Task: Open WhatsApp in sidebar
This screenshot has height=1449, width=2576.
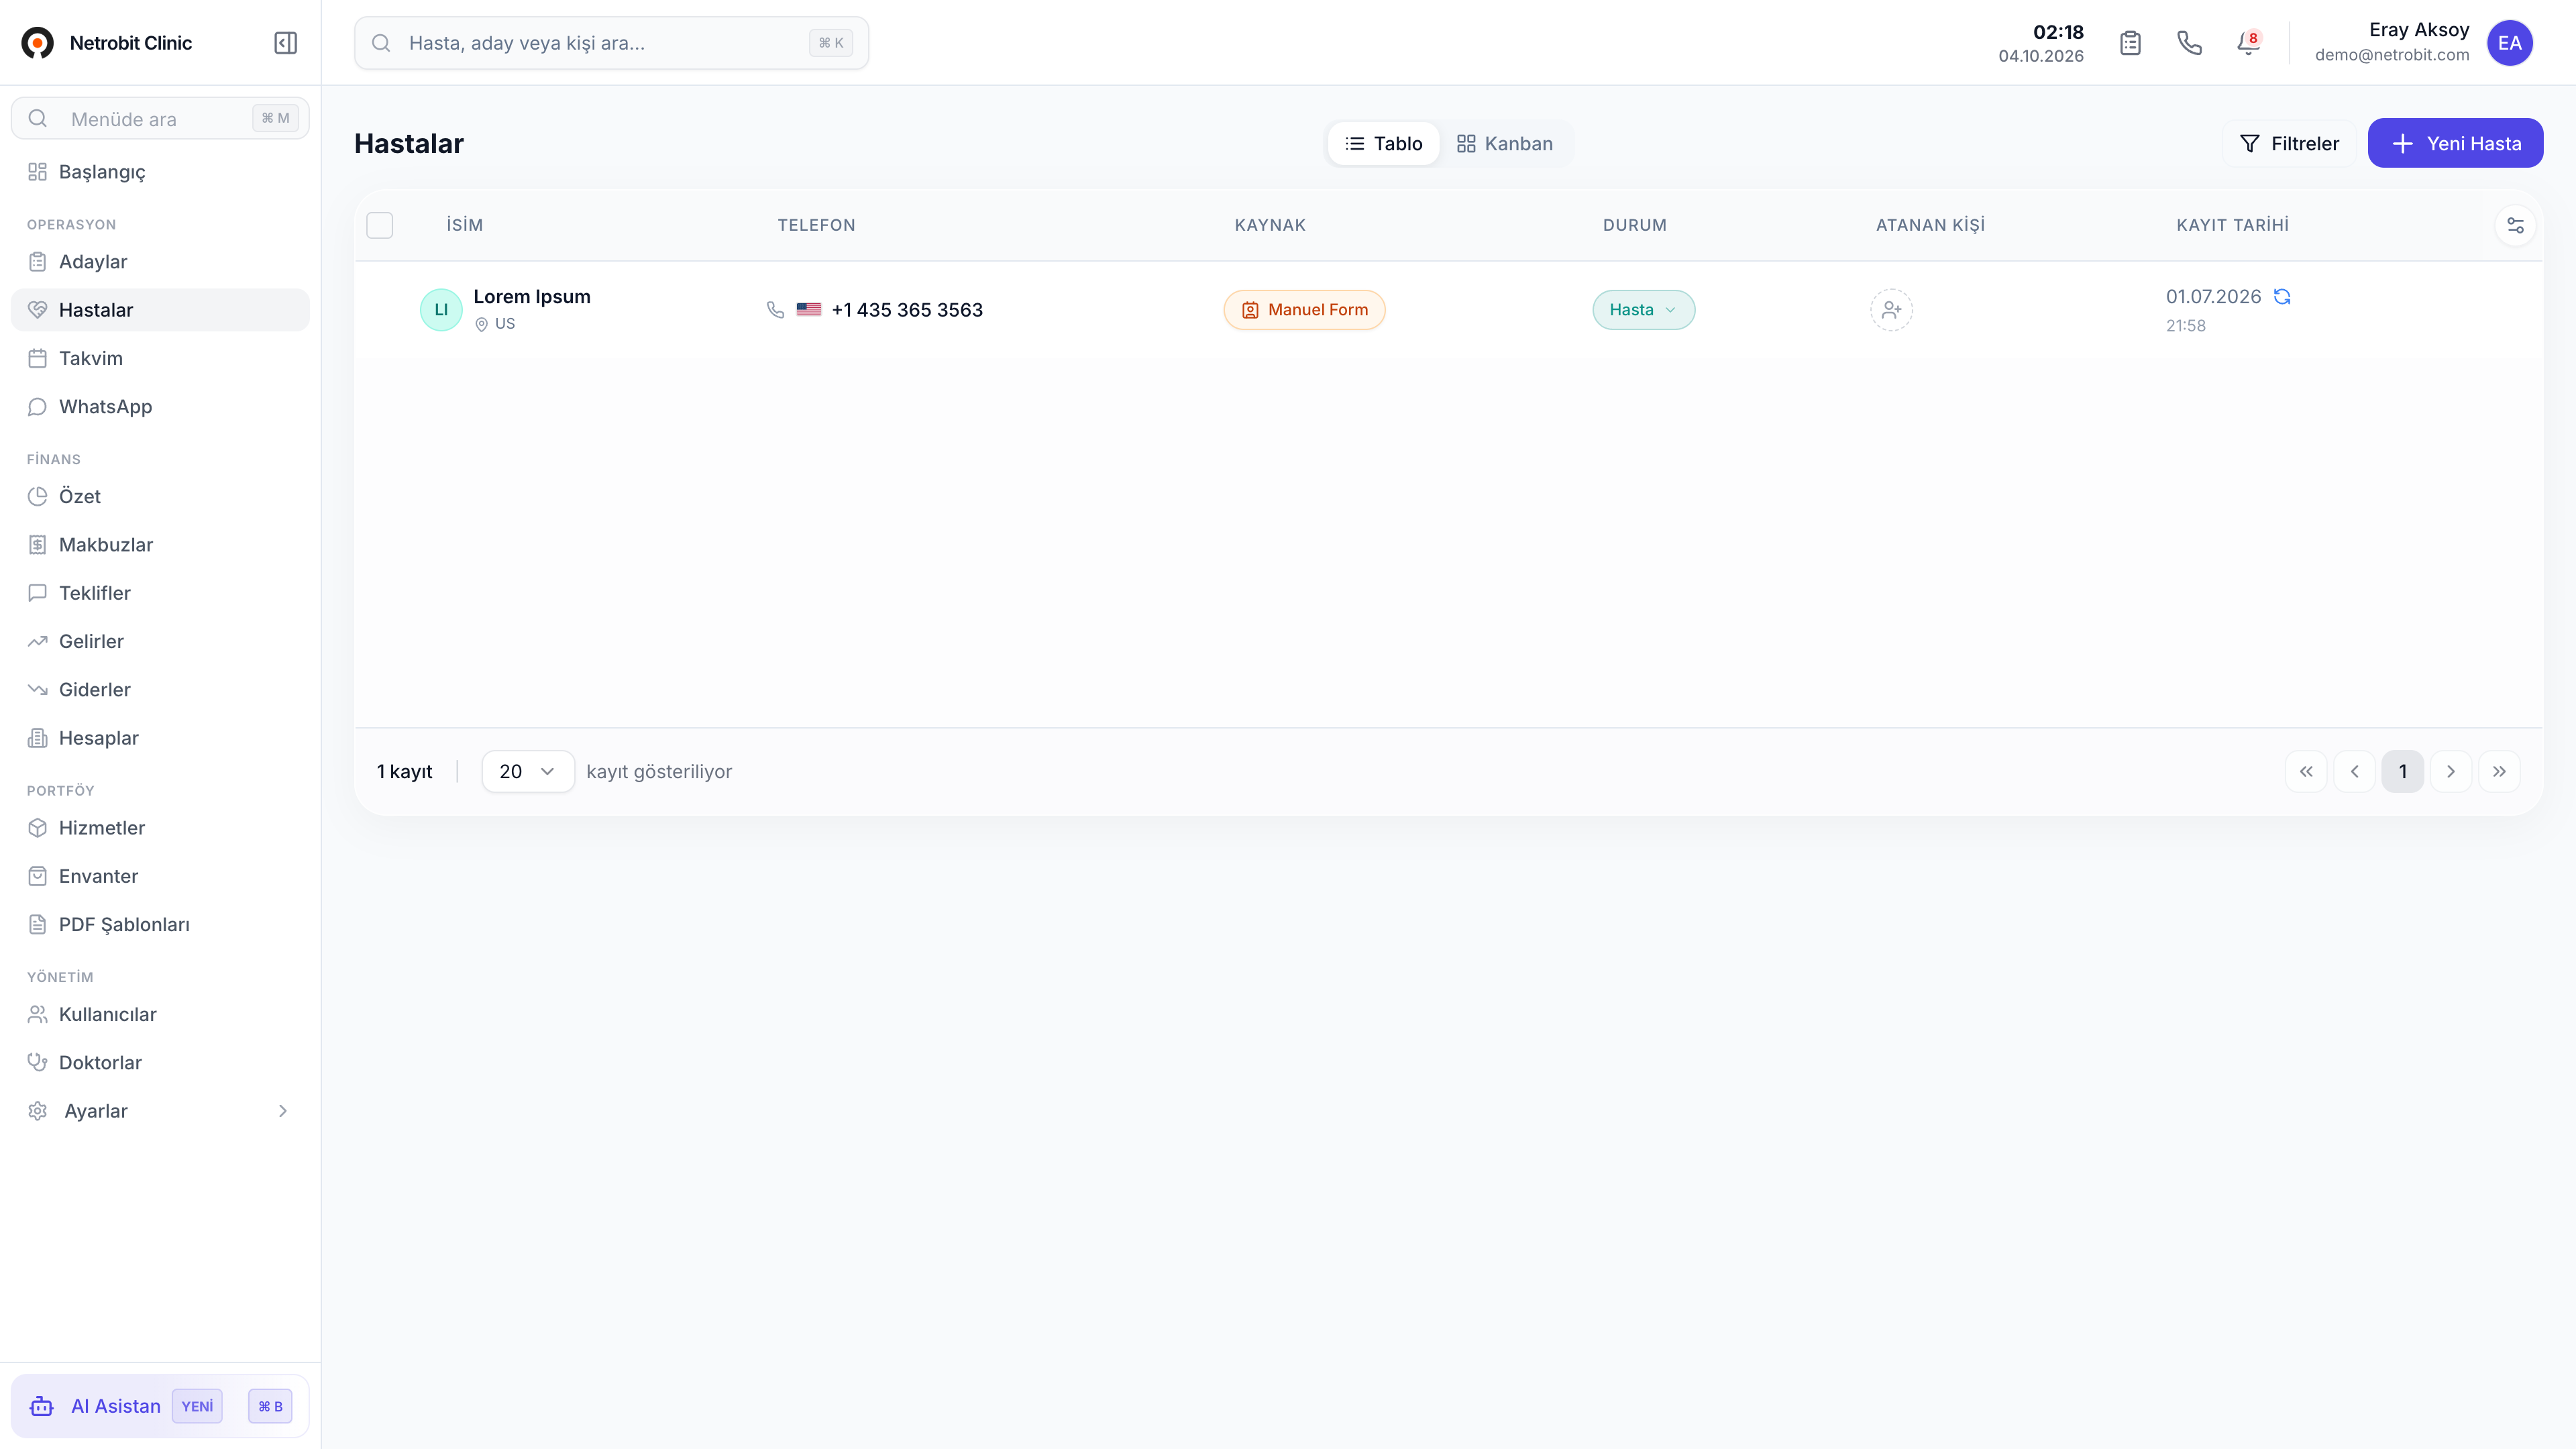Action: point(160,407)
